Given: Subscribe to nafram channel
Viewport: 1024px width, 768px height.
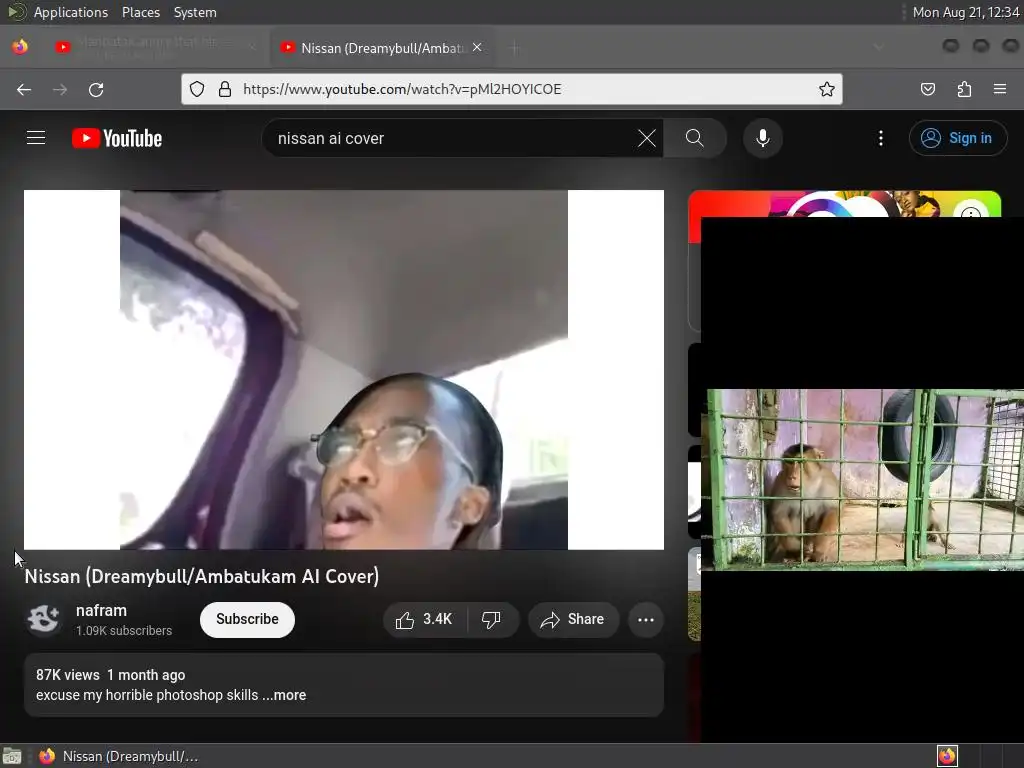Looking at the screenshot, I should click(247, 620).
